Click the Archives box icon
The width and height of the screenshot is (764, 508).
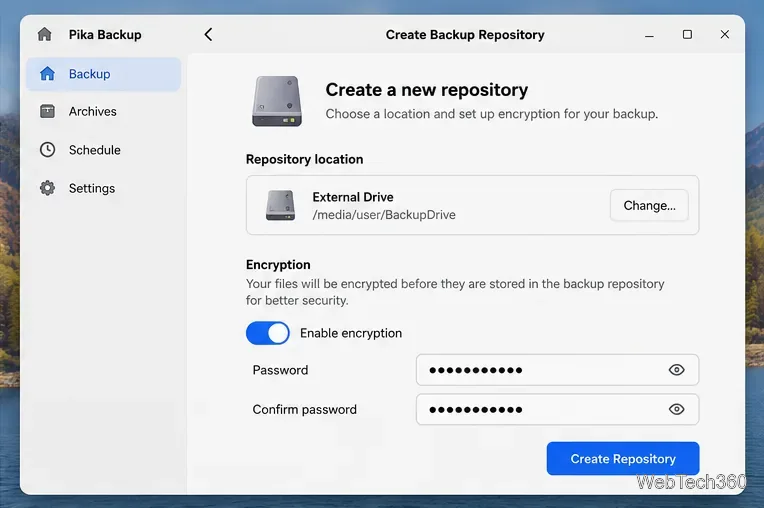[47, 112]
